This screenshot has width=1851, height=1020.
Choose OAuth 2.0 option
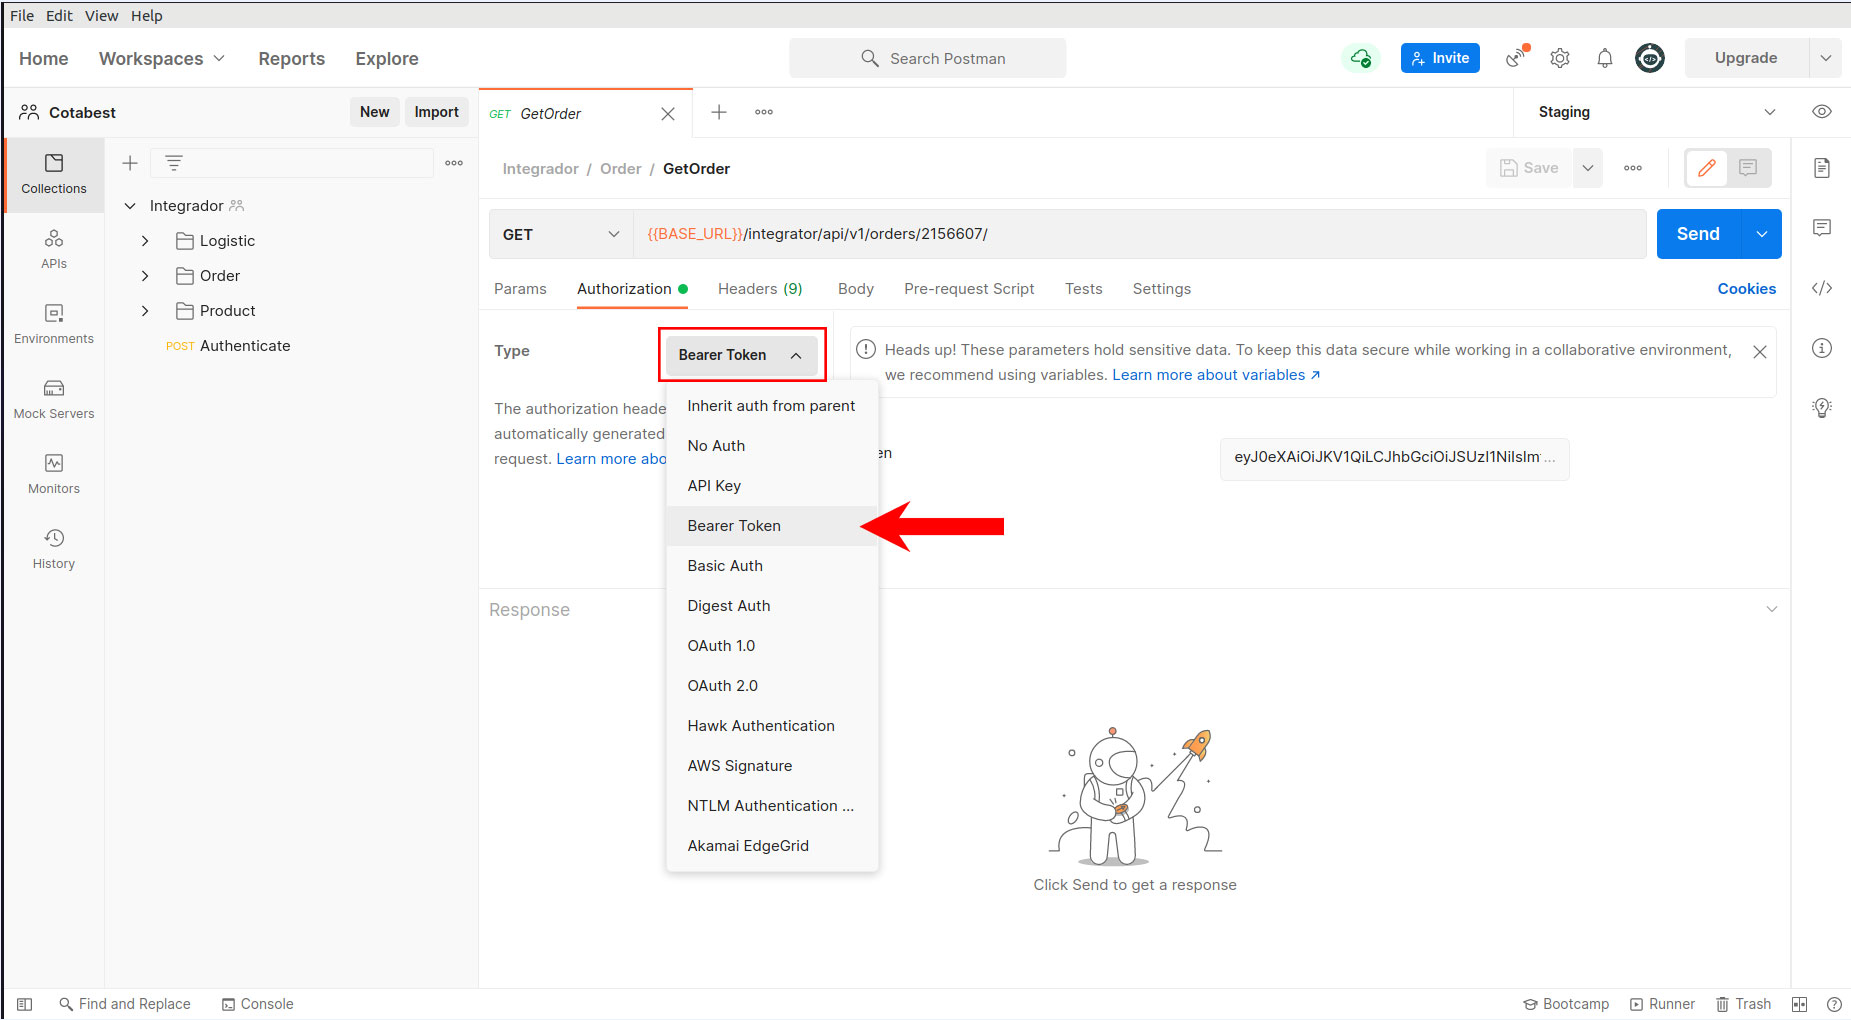tap(772, 686)
